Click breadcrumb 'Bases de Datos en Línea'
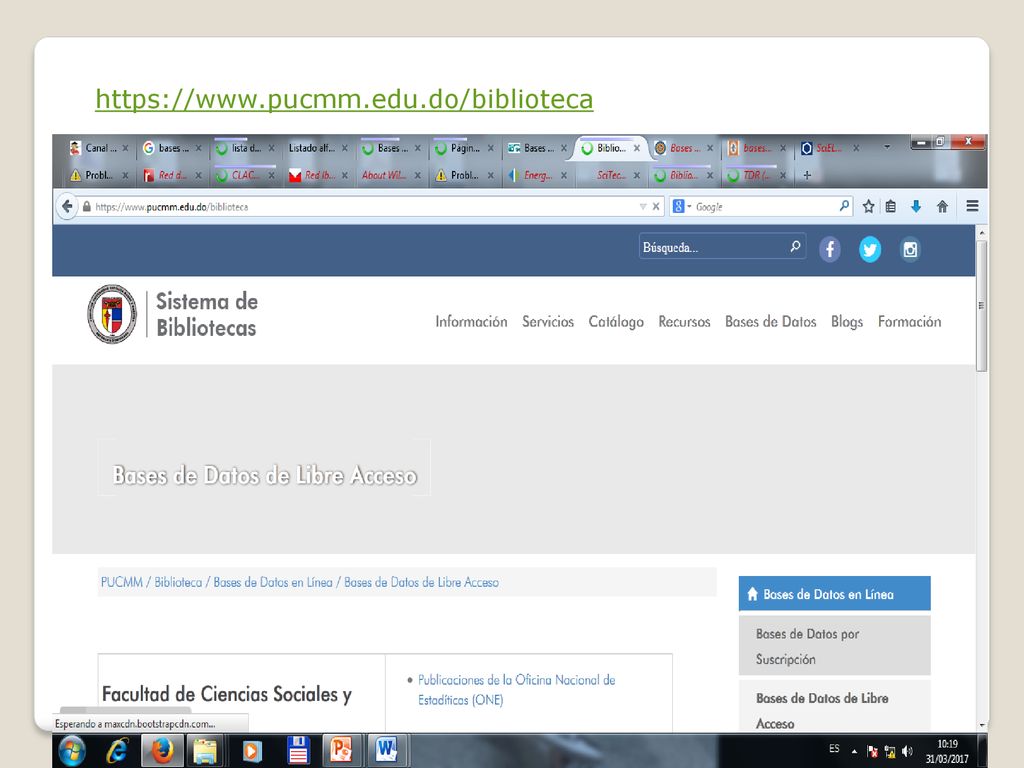 coord(273,582)
